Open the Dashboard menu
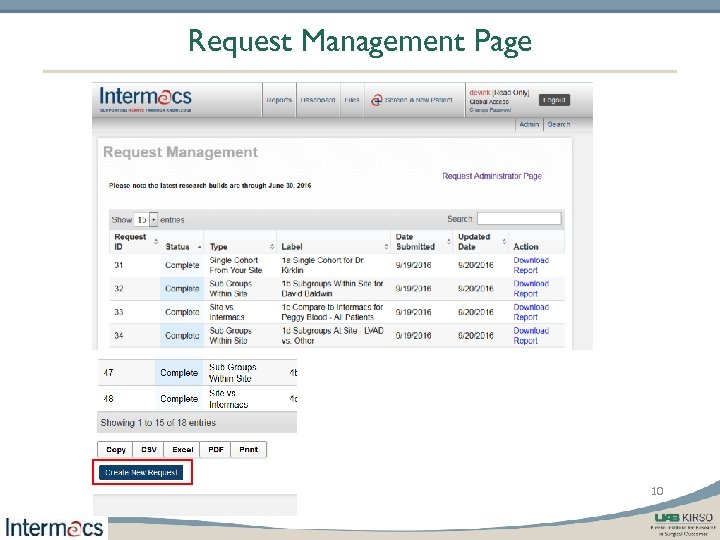Screen dimensions: 720x540 click(318, 100)
